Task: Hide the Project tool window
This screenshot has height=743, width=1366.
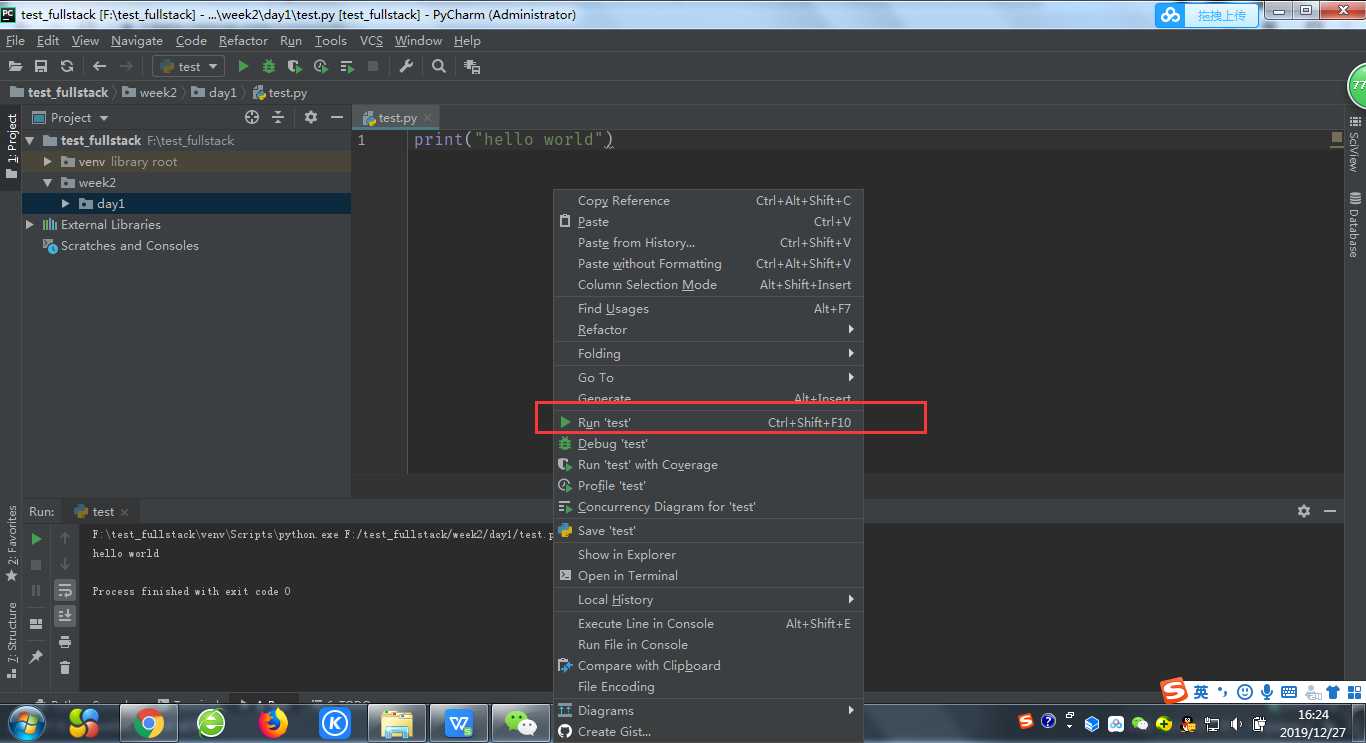Action: pos(337,117)
